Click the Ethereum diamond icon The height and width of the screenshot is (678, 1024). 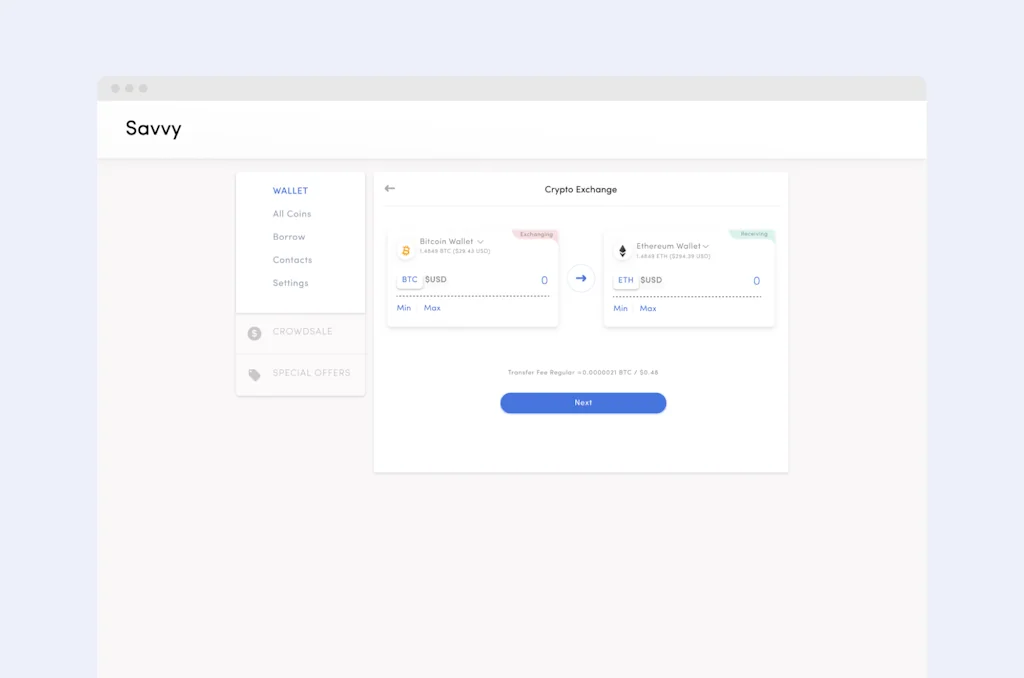(x=622, y=251)
